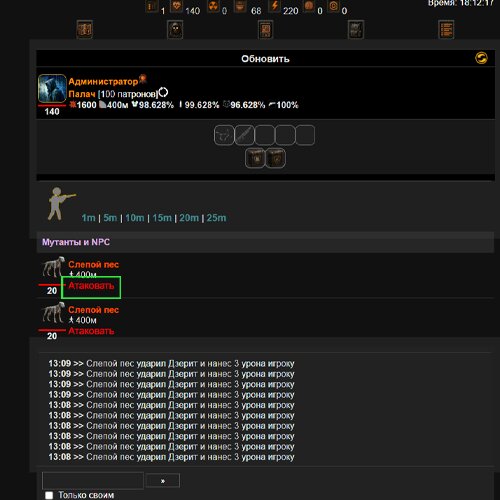This screenshot has height=500, width=500.
Task: Toggle the Только своим checkbox
Action: point(49,495)
